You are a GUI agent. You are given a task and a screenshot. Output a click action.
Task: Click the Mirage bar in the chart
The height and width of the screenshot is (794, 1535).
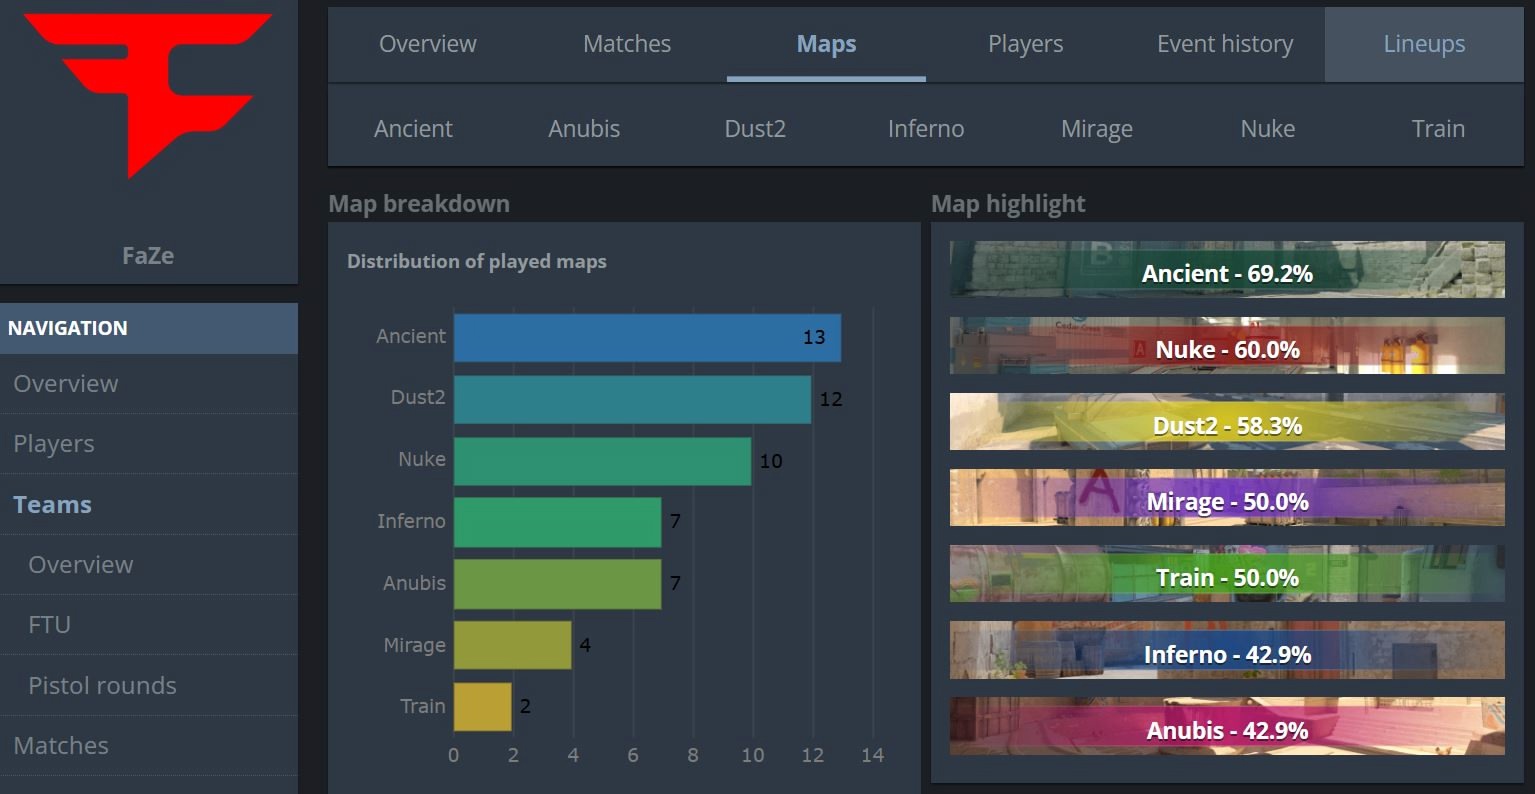(x=512, y=645)
